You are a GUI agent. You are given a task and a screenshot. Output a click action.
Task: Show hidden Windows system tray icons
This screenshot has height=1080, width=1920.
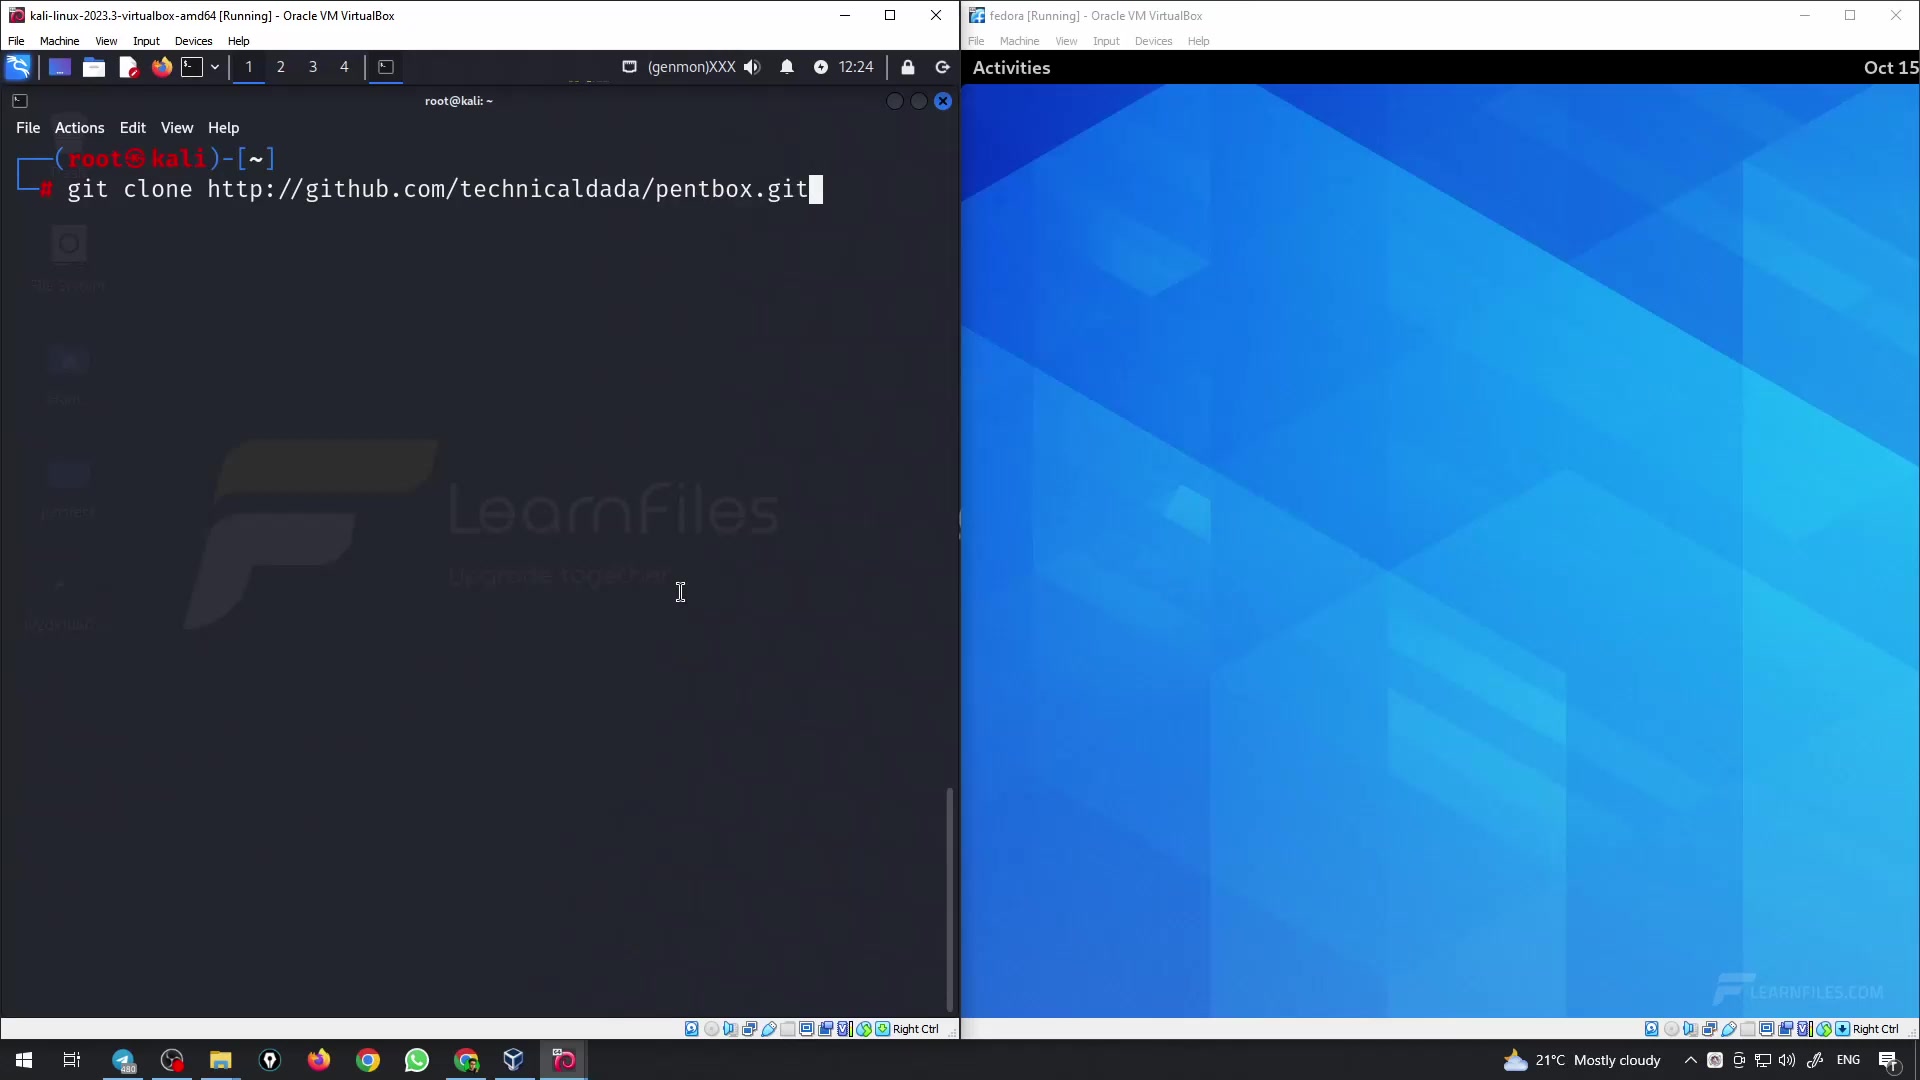1690,1060
